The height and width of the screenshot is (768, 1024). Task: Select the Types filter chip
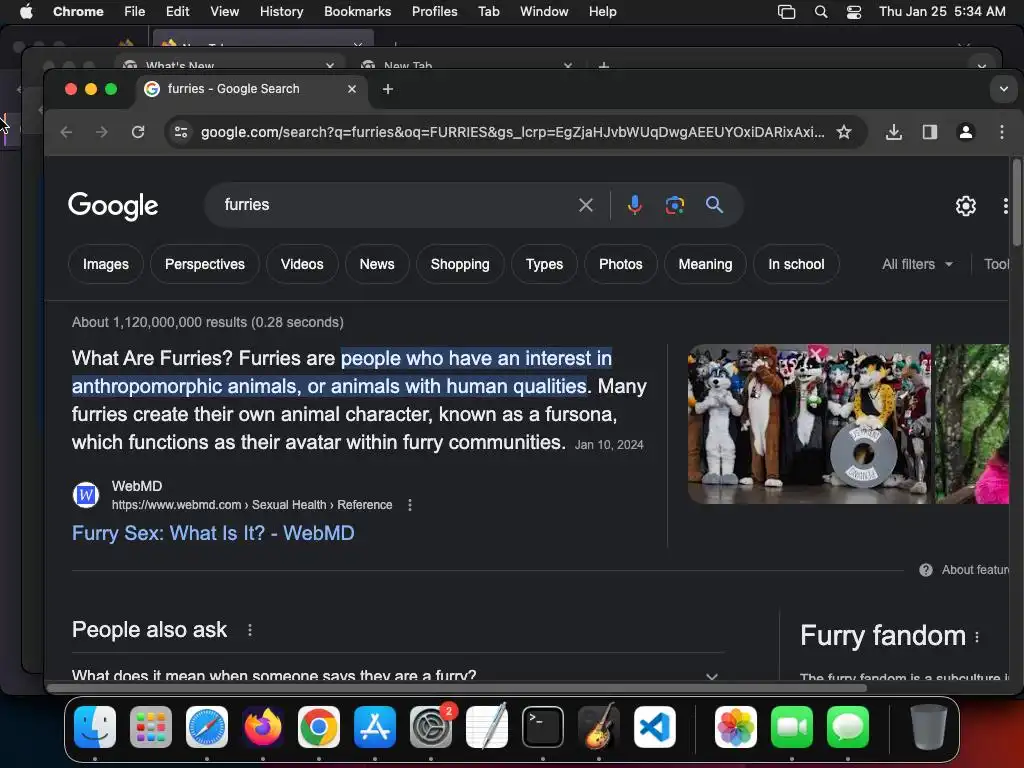(544, 264)
